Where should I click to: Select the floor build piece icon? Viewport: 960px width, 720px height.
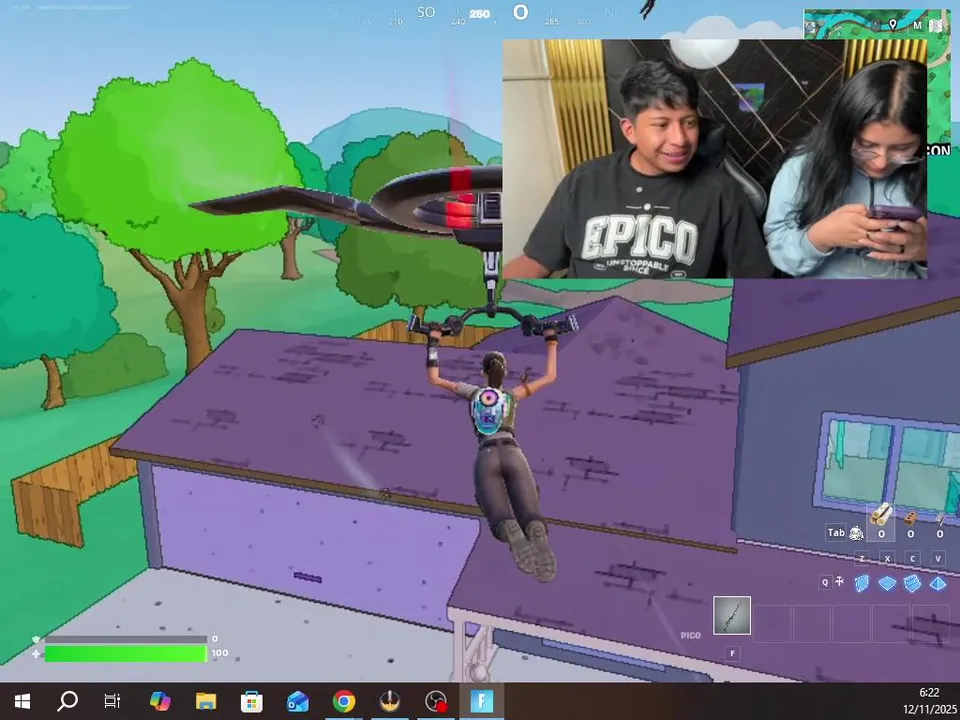tap(887, 583)
